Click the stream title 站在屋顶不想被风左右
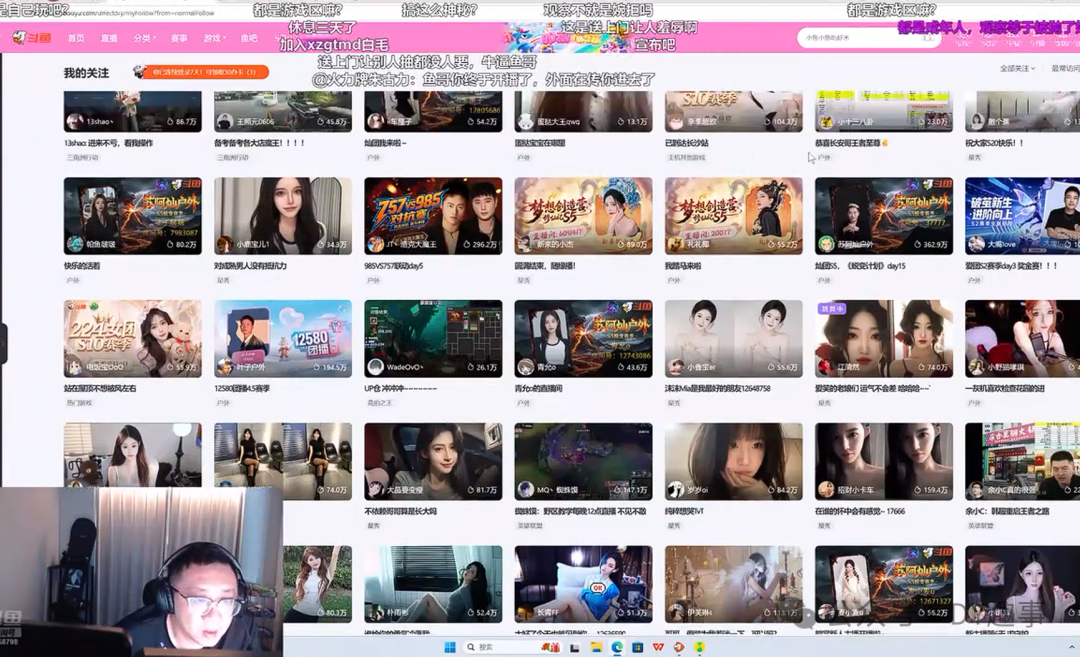The height and width of the screenshot is (657, 1080). tap(100, 388)
